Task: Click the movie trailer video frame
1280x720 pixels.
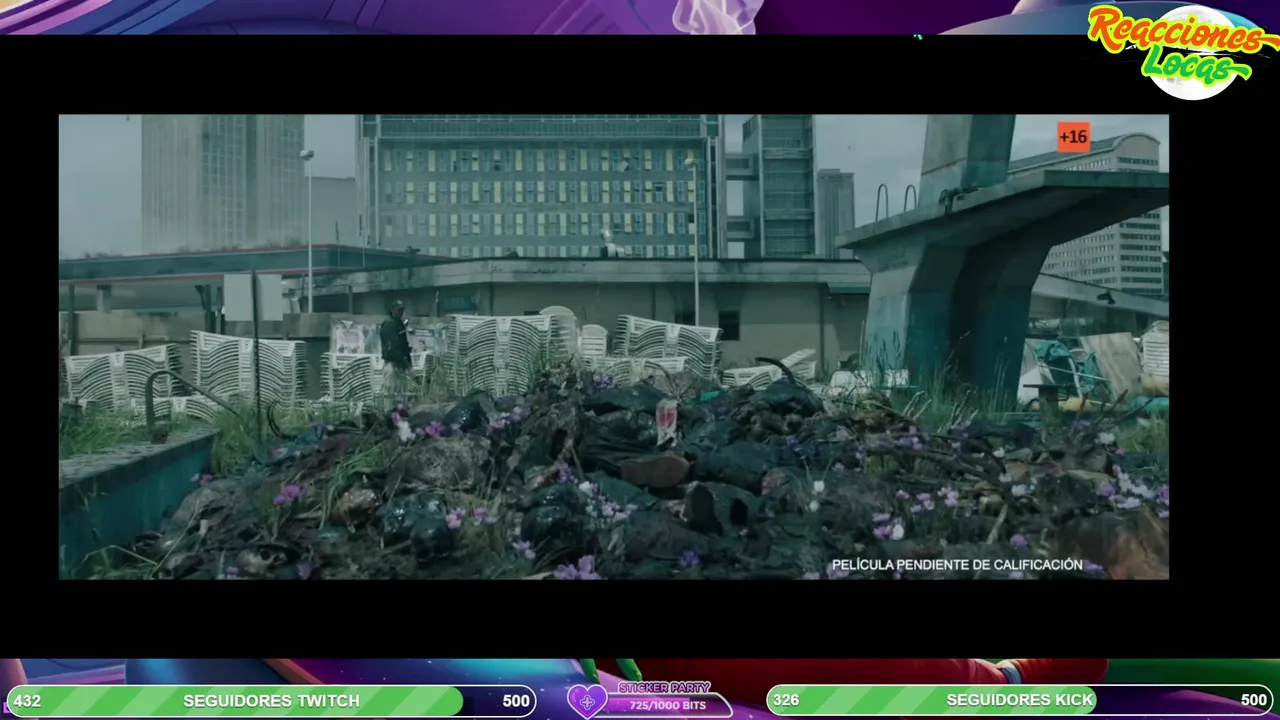Action: click(613, 347)
